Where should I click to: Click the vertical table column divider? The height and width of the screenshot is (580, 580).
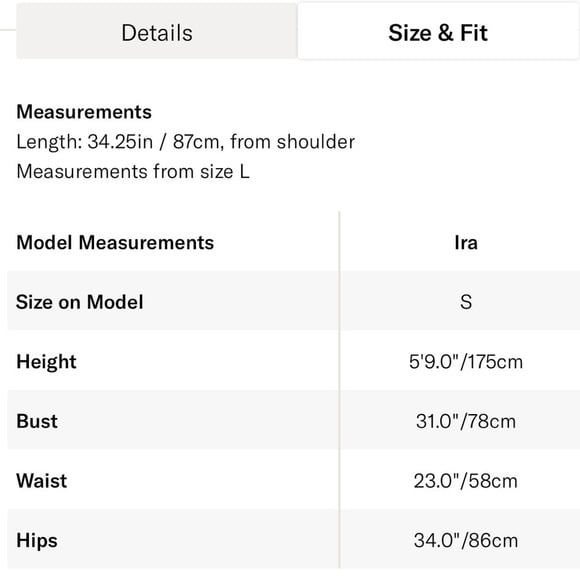click(x=339, y=390)
